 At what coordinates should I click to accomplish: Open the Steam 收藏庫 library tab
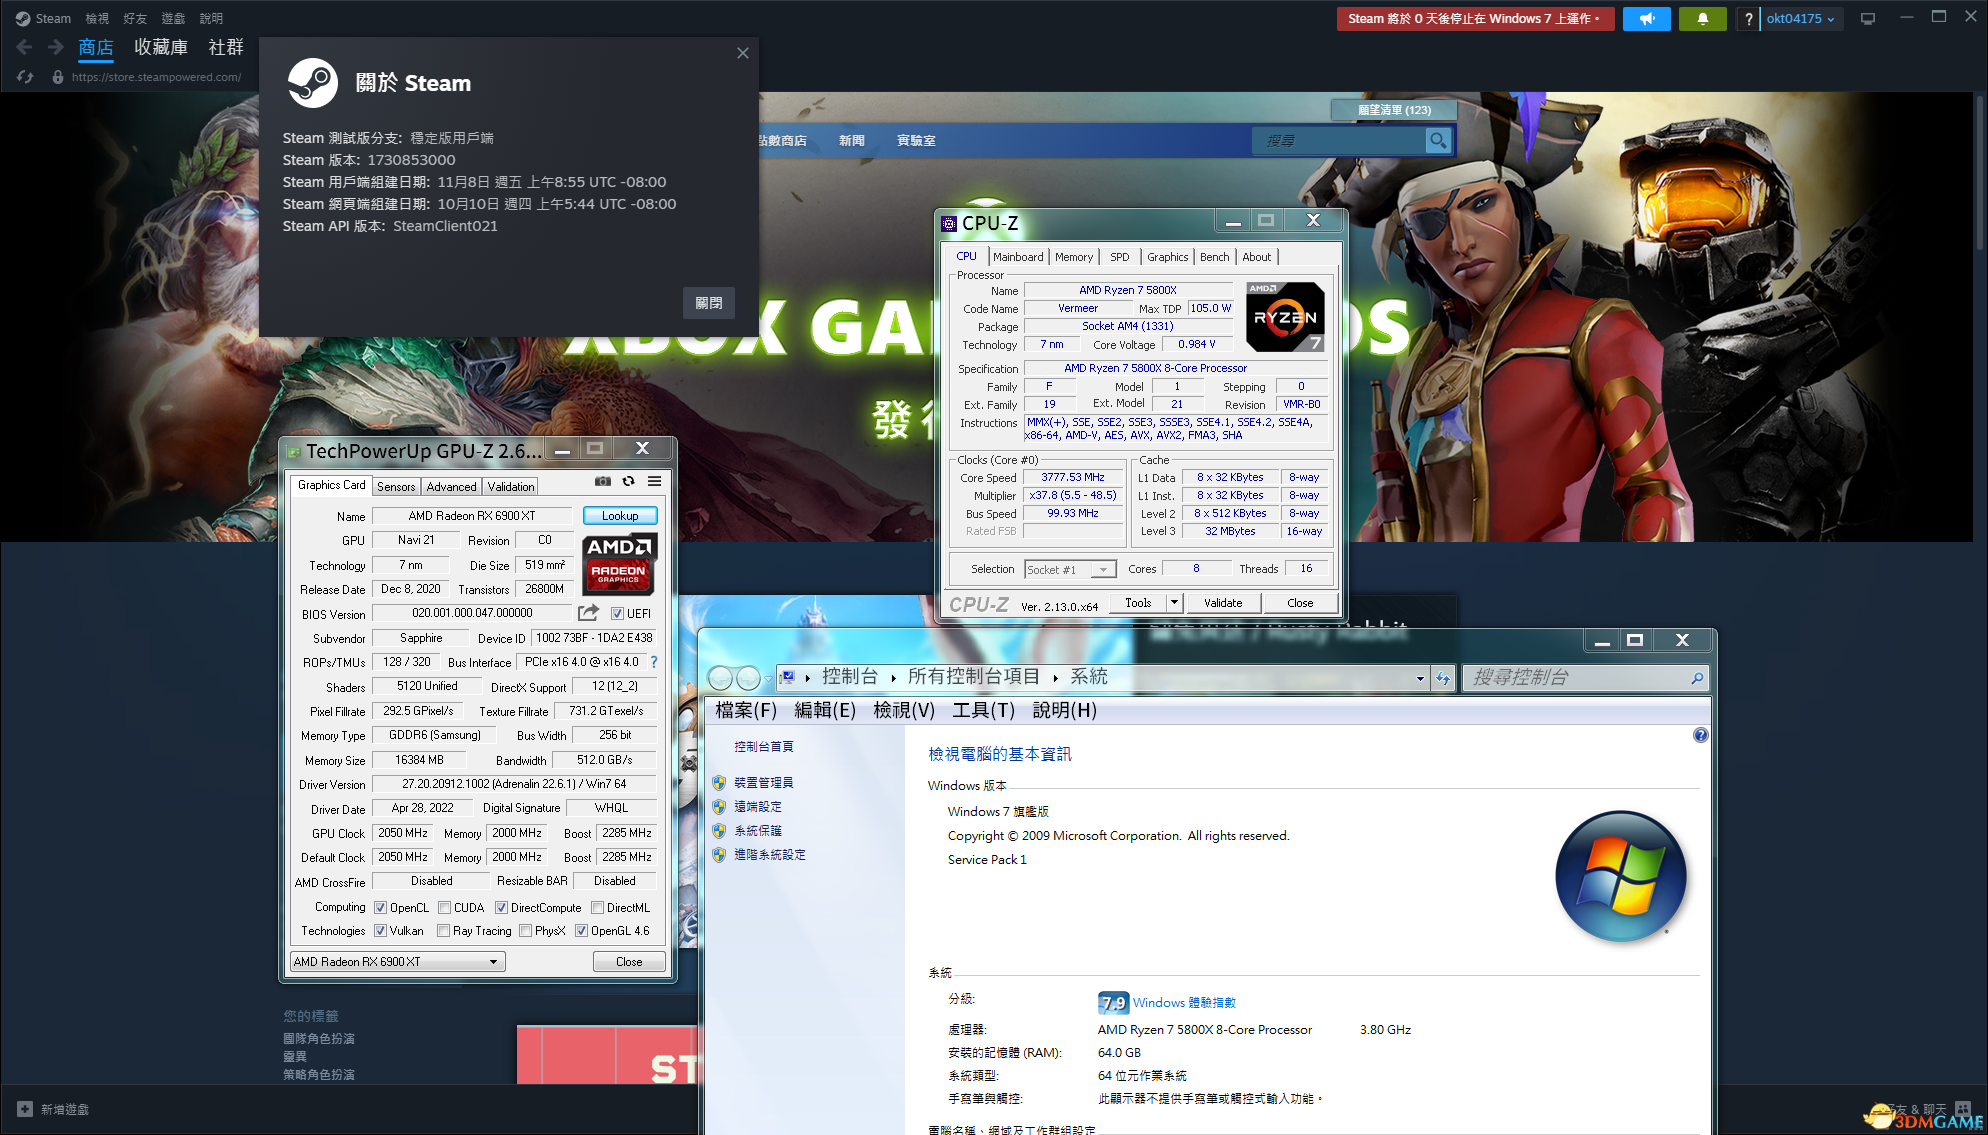pos(161,47)
